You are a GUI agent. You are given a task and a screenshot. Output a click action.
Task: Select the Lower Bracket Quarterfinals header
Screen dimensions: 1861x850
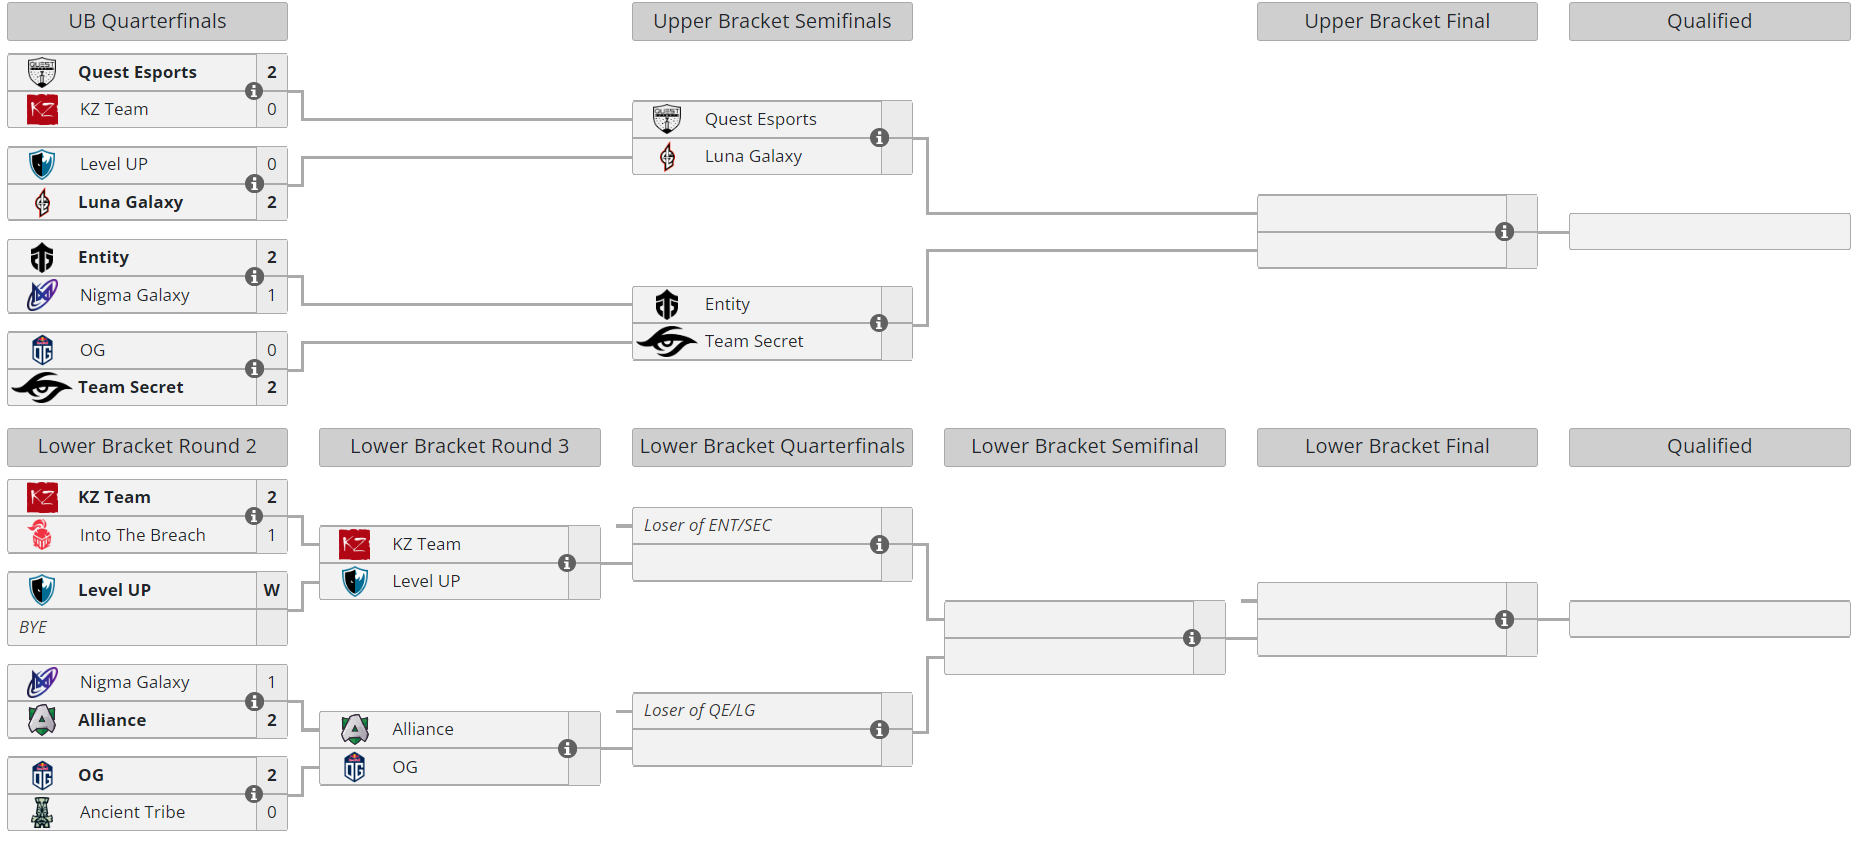point(772,446)
